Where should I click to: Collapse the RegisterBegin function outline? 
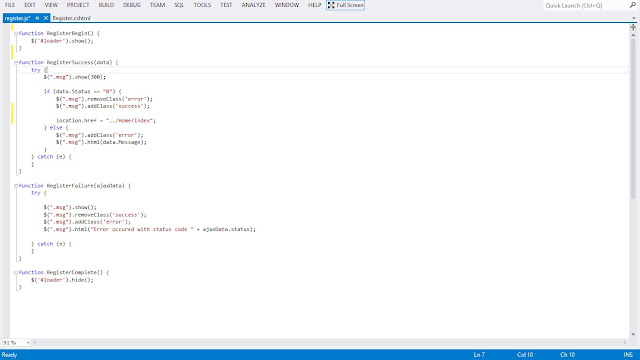click(16, 33)
